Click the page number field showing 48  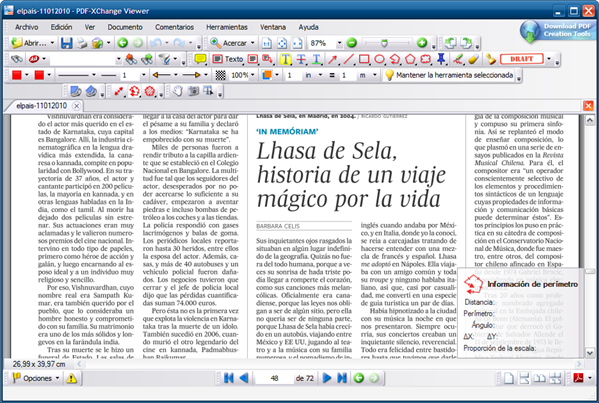point(274,378)
